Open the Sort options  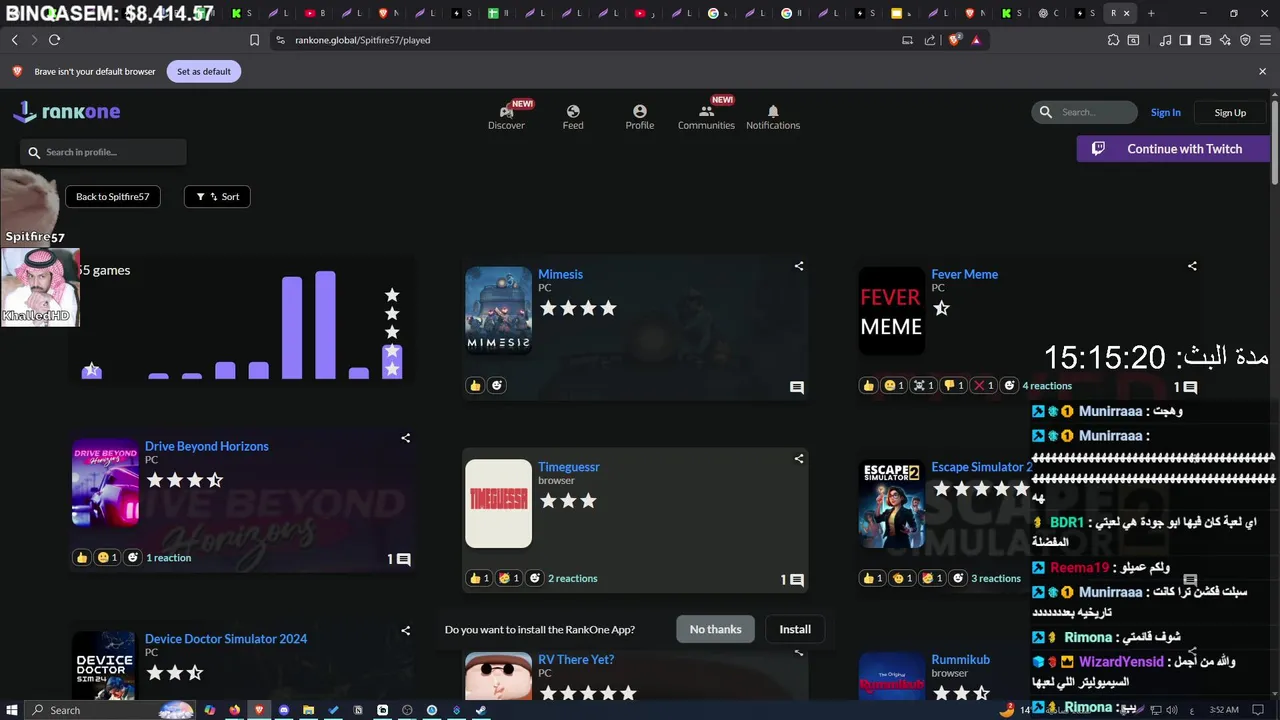pyautogui.click(x=217, y=197)
